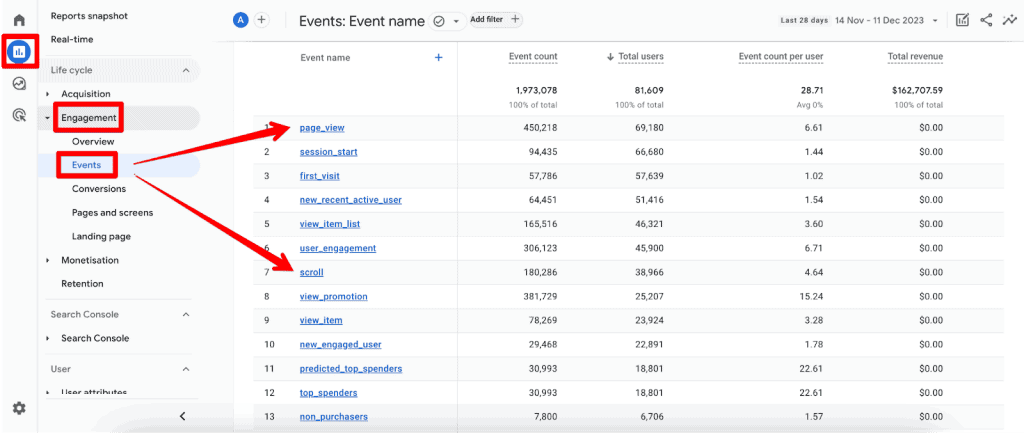Sort by Event count per user column

point(781,57)
